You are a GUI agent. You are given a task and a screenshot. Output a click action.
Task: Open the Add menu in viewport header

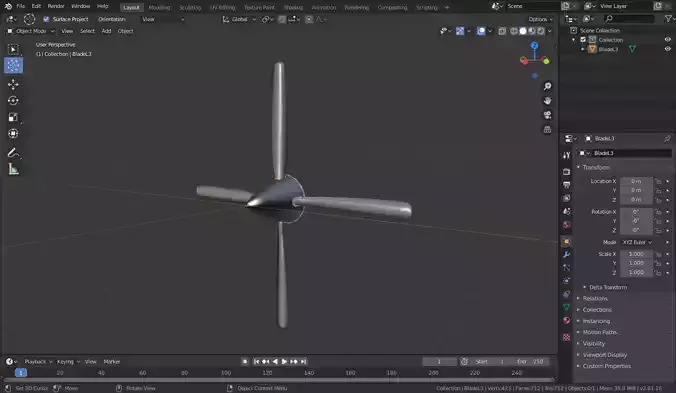pos(106,31)
